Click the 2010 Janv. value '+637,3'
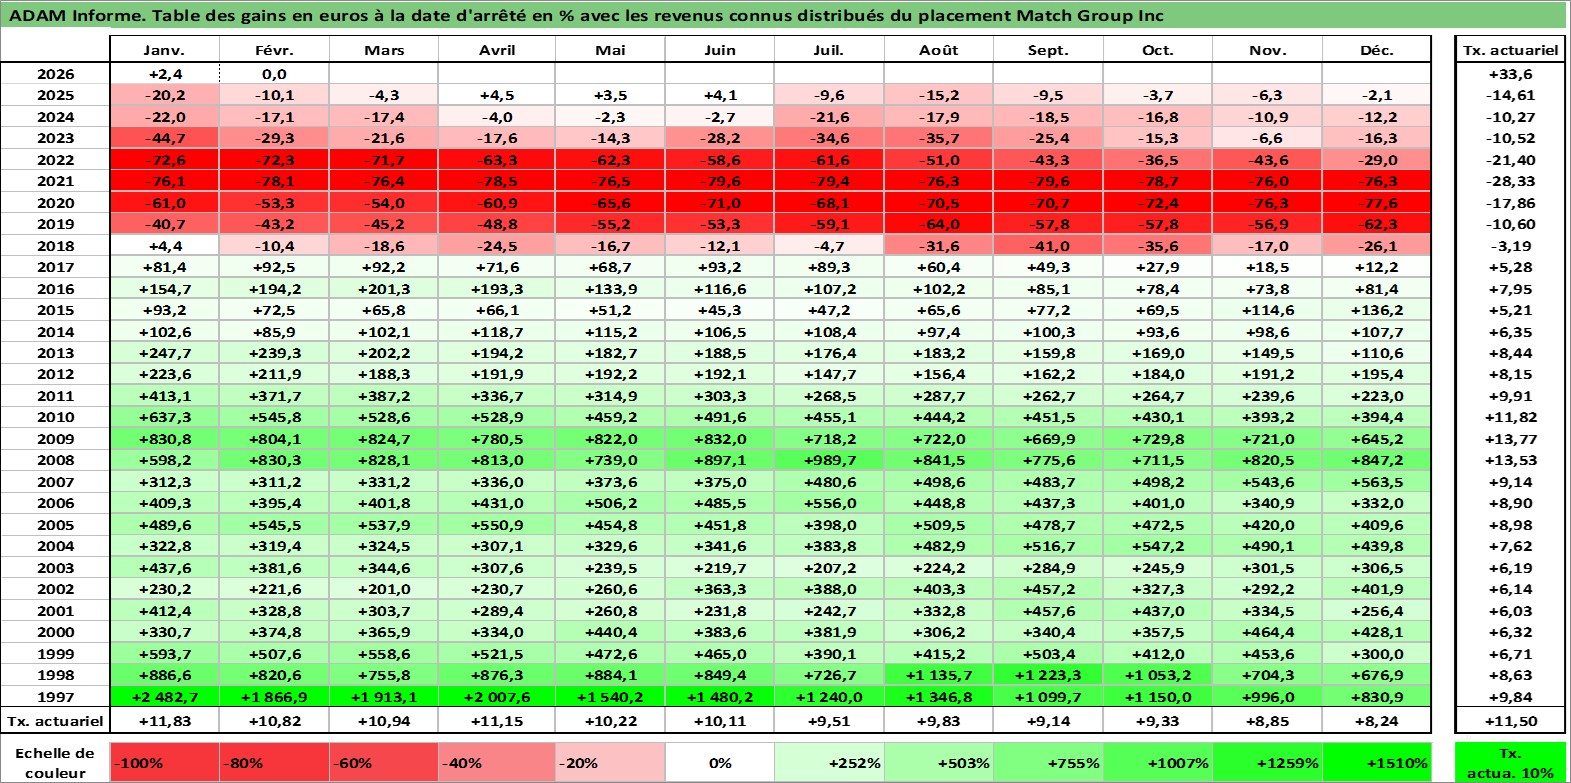The height and width of the screenshot is (783, 1571). [x=164, y=417]
